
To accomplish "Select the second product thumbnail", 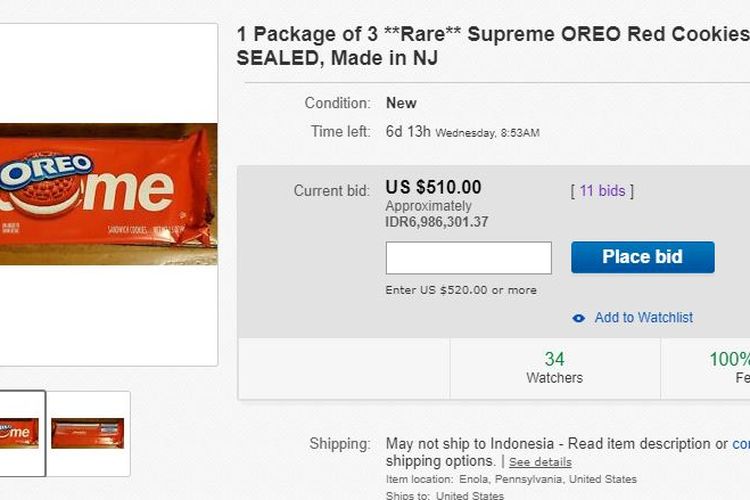I will tap(88, 432).
